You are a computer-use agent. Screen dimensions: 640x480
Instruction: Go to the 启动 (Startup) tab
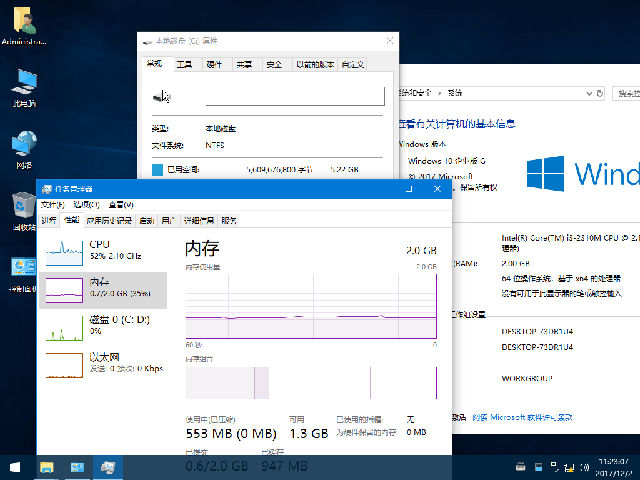coord(147,220)
